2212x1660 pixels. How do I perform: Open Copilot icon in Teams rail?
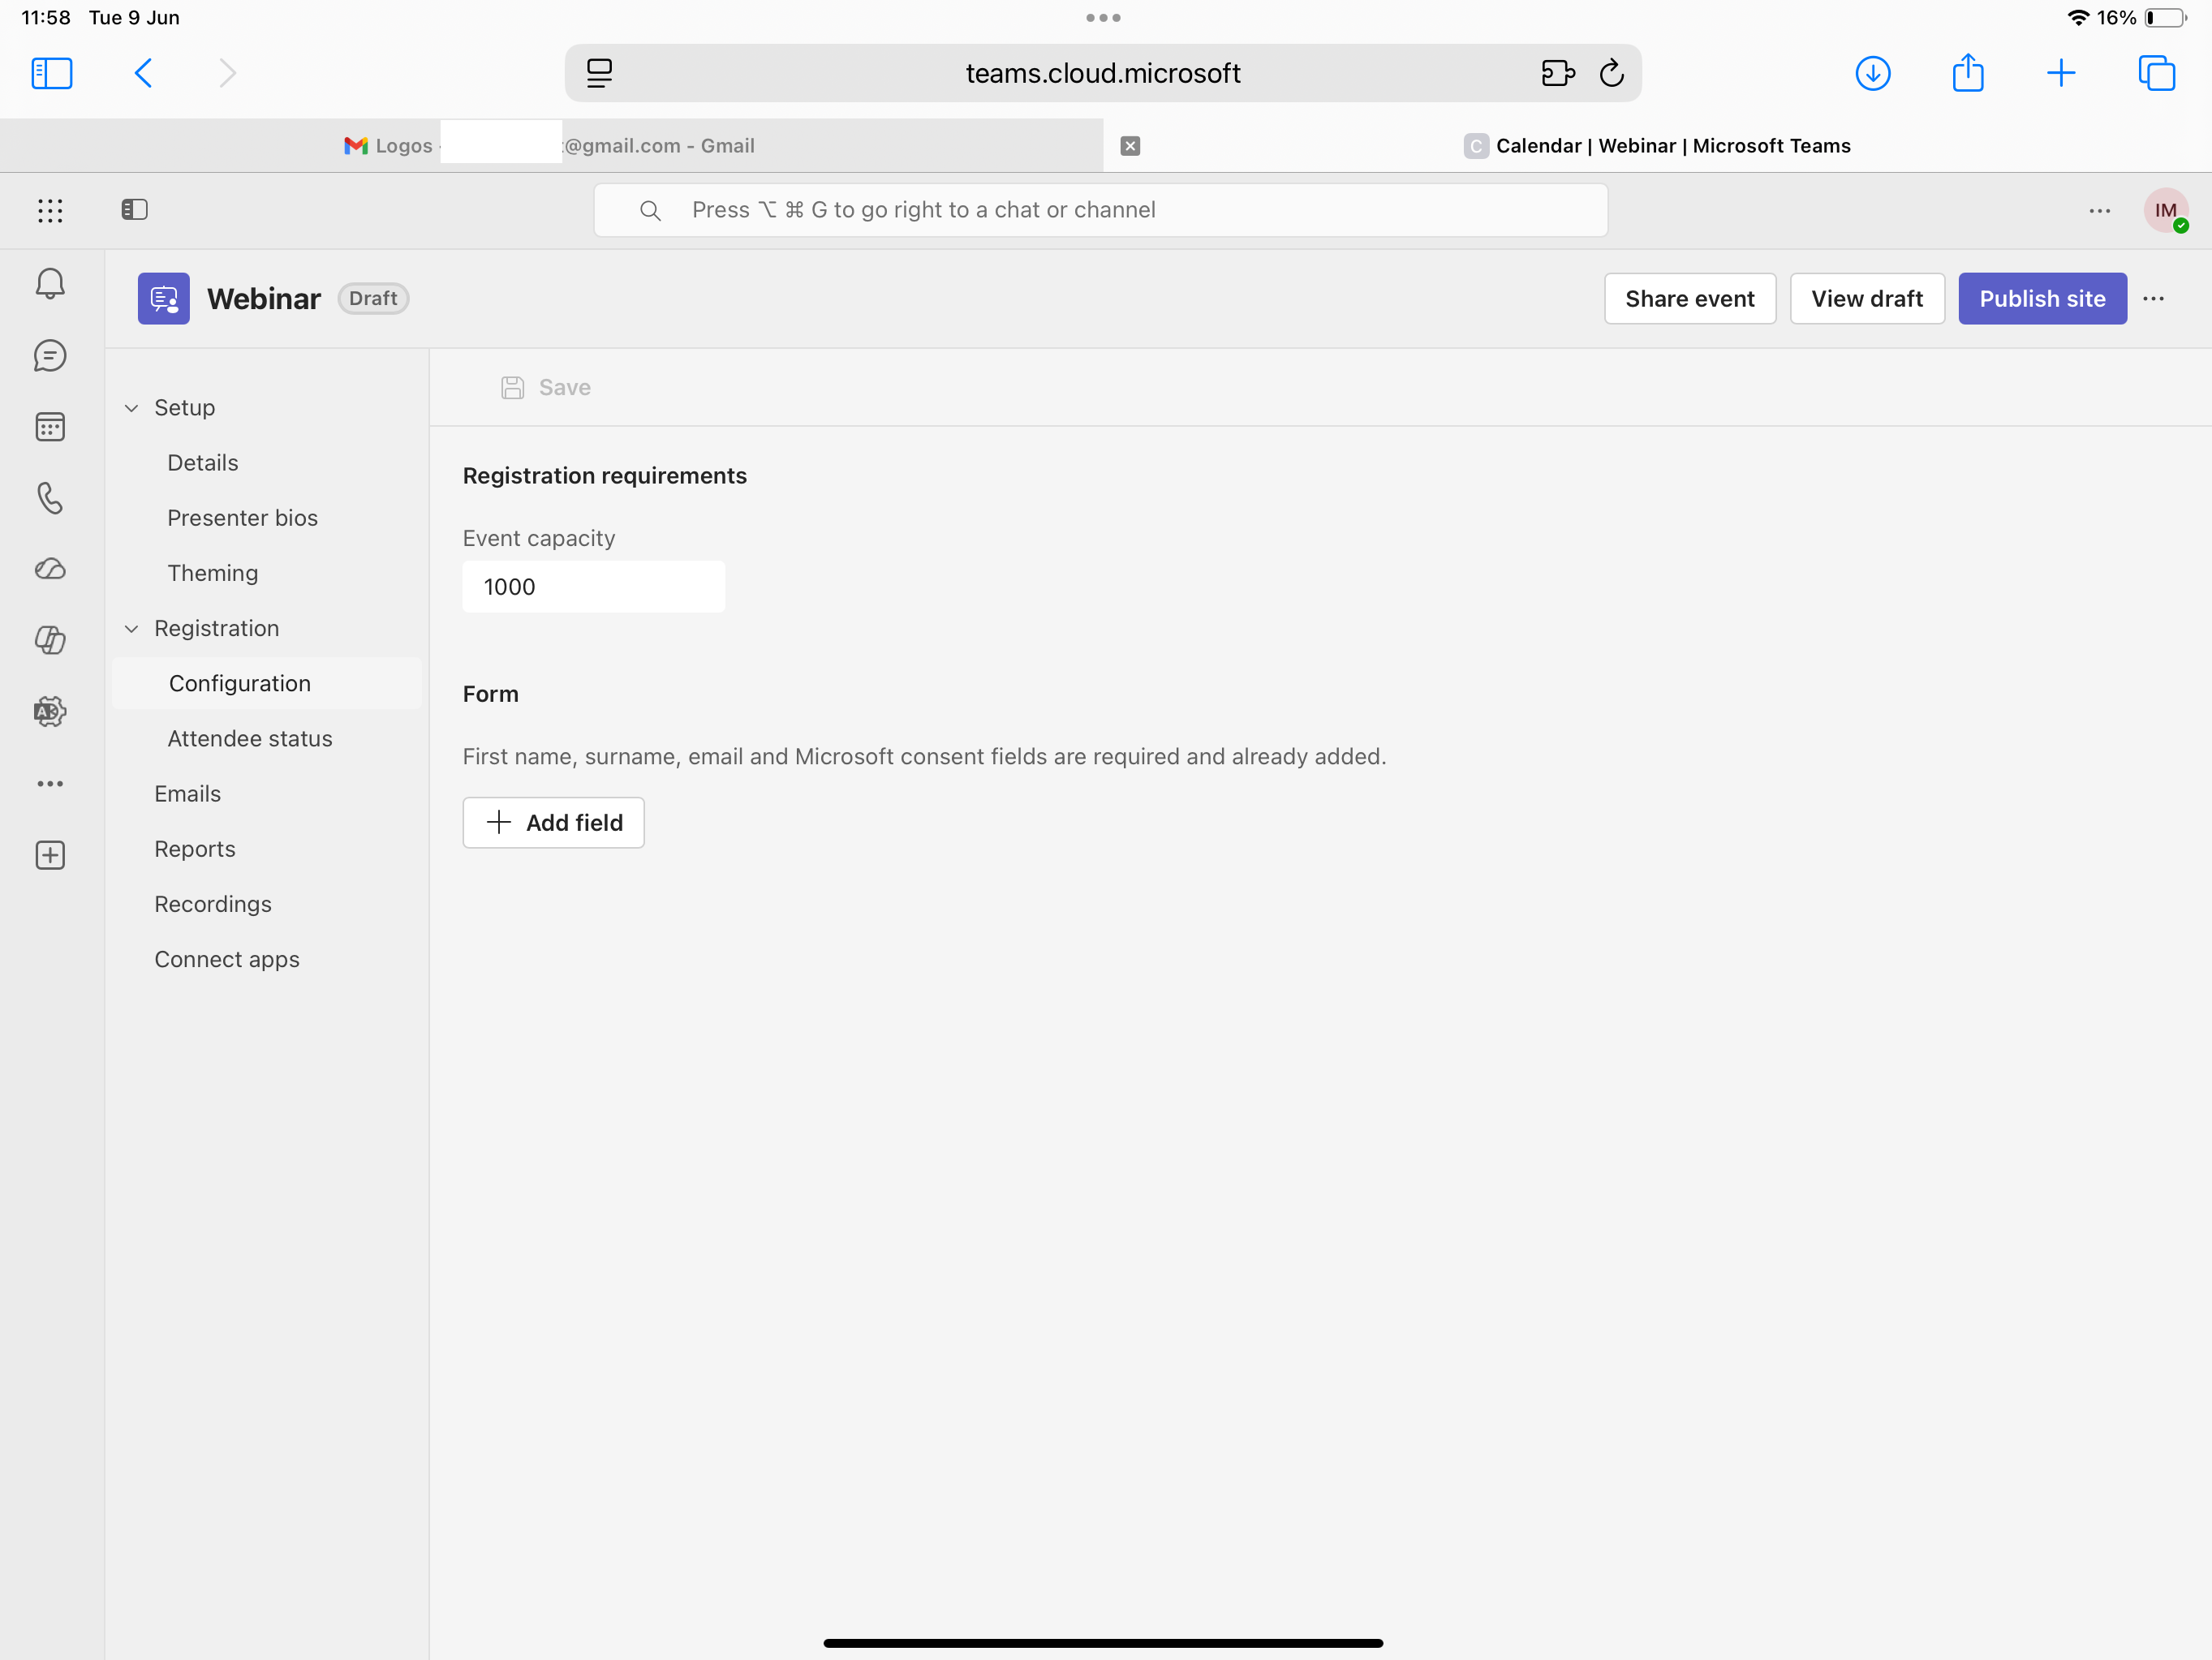coord(50,641)
